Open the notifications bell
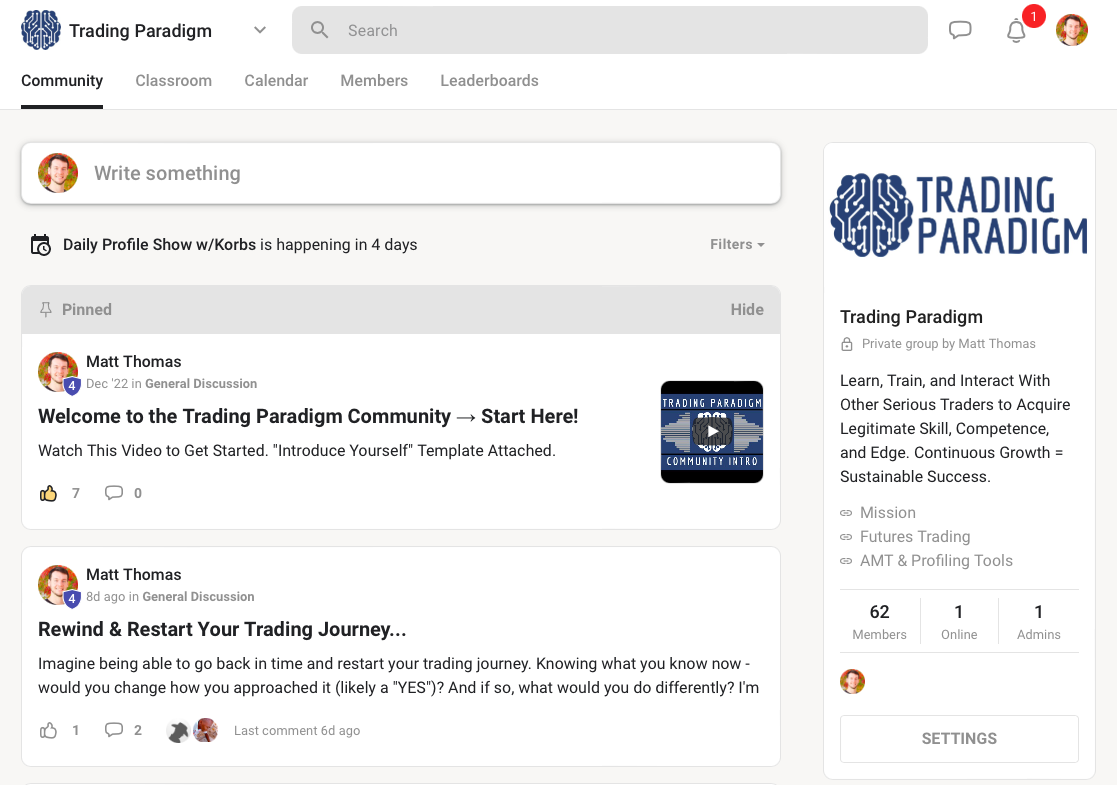 click(x=1016, y=31)
